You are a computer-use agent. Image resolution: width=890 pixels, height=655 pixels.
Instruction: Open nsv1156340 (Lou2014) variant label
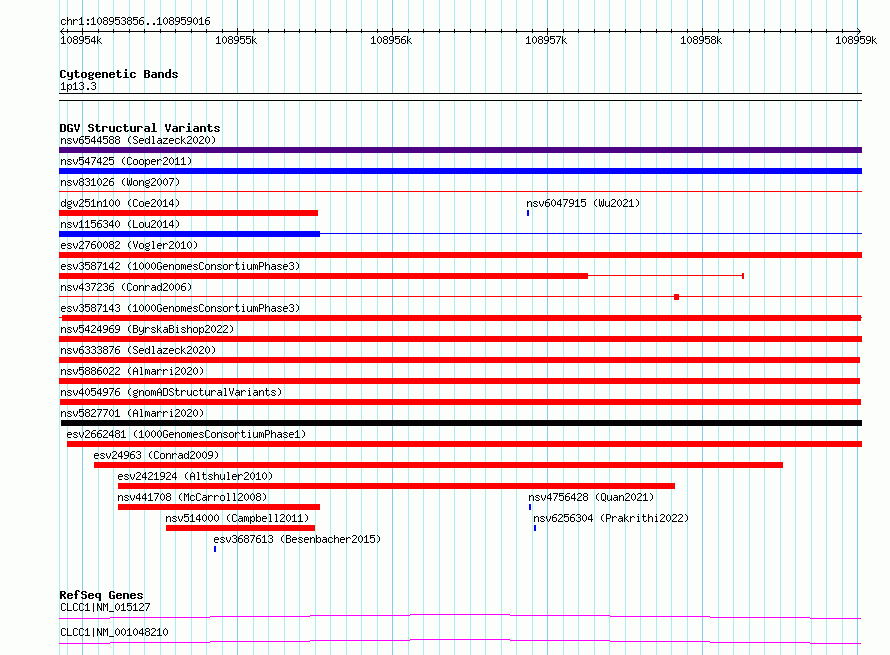click(120, 224)
